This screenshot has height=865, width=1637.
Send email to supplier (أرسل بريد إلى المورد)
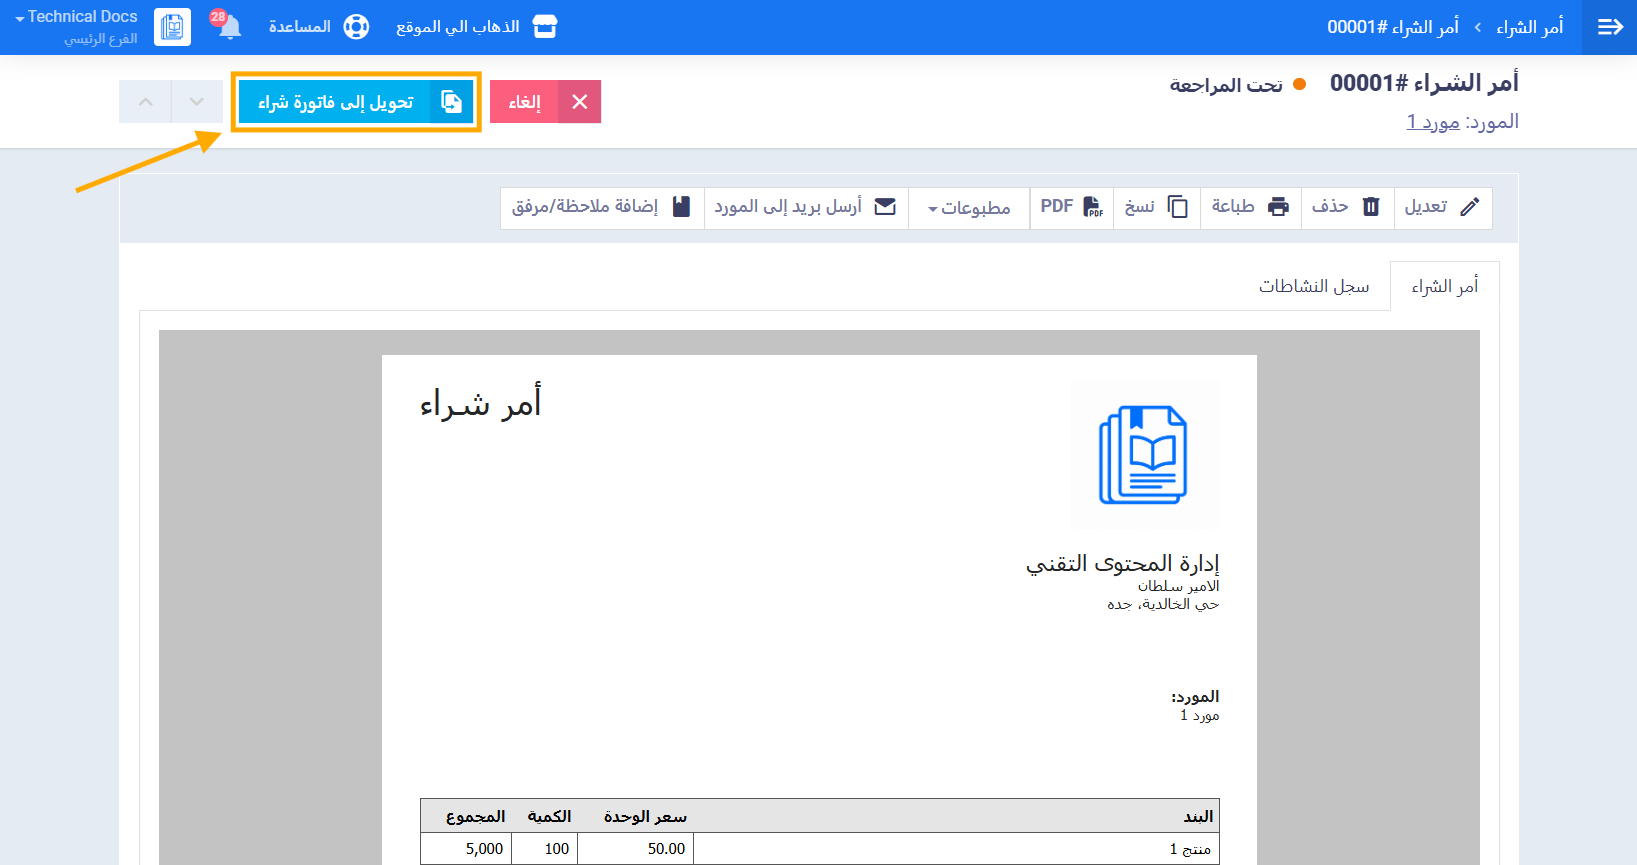coord(805,207)
